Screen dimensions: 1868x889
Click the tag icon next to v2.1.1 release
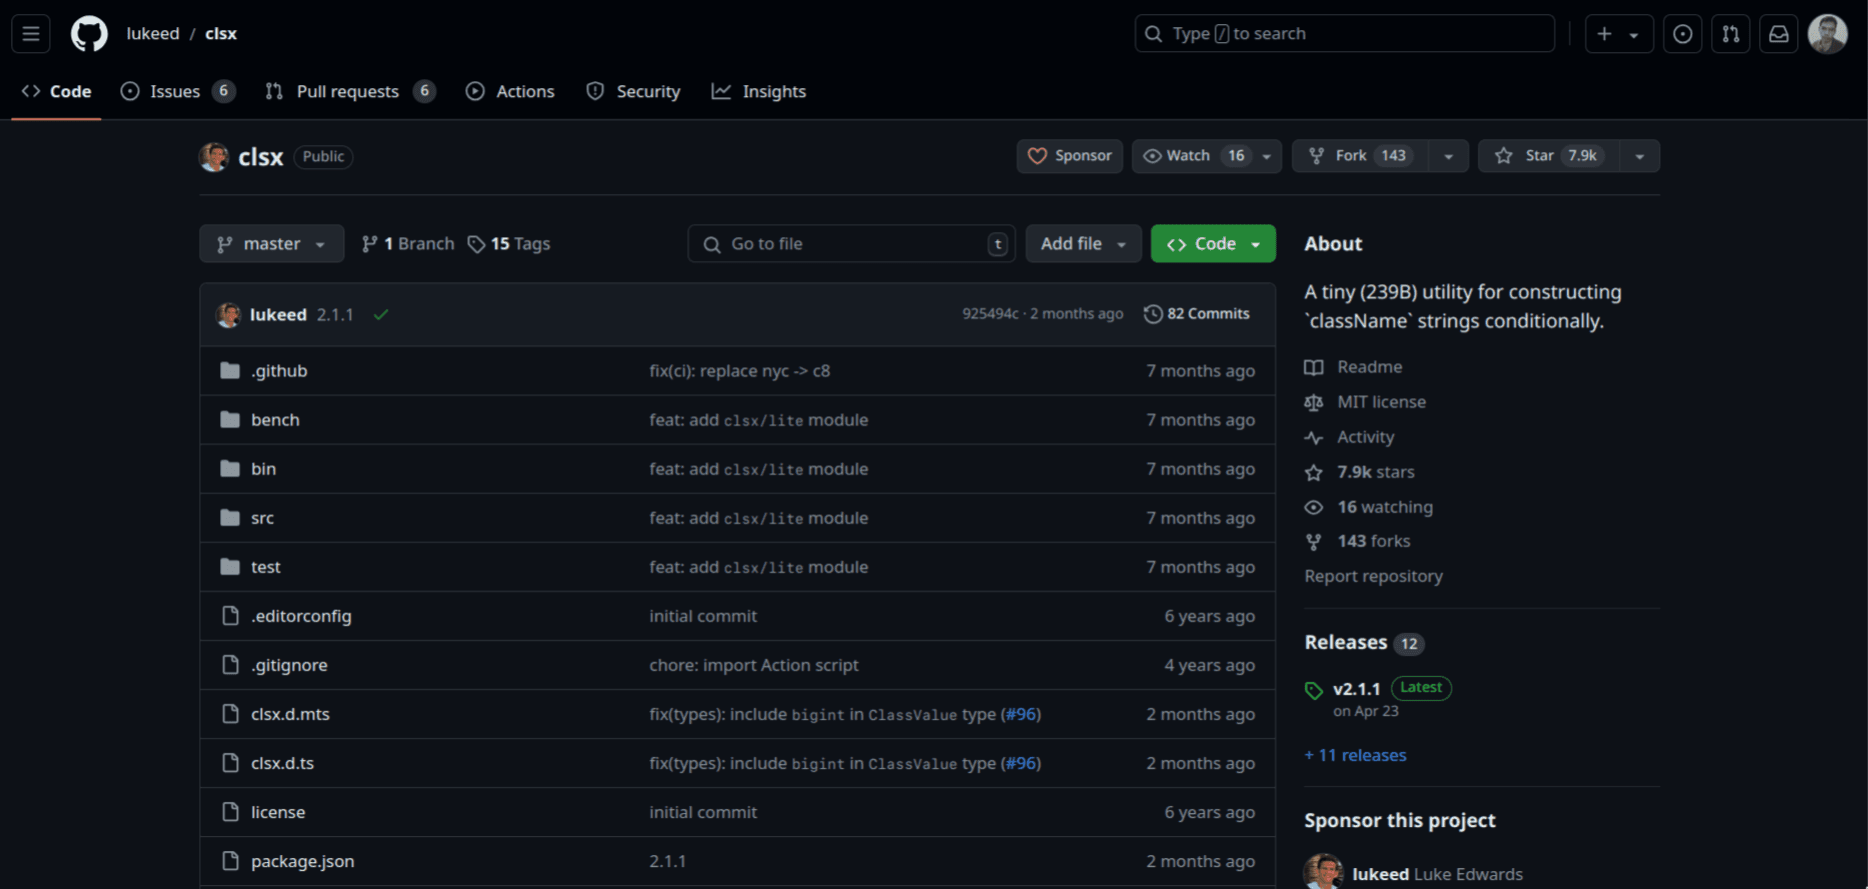click(x=1314, y=690)
